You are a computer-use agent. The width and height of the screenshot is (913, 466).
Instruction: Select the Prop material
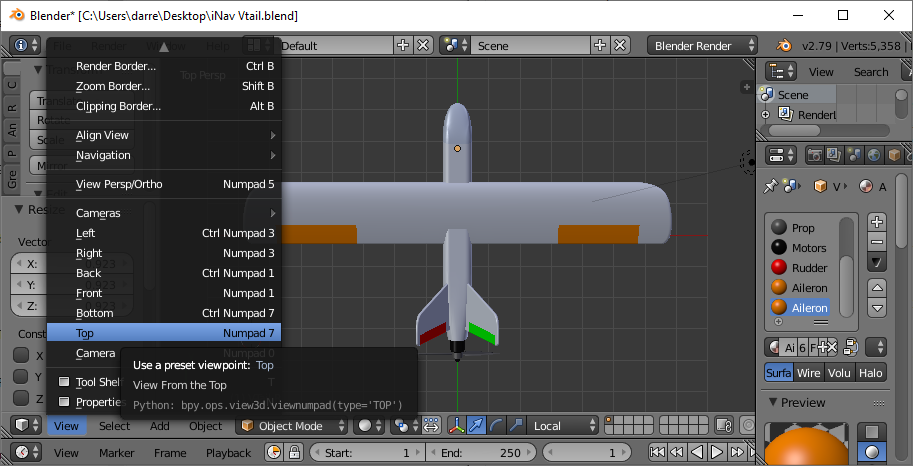[x=801, y=228]
